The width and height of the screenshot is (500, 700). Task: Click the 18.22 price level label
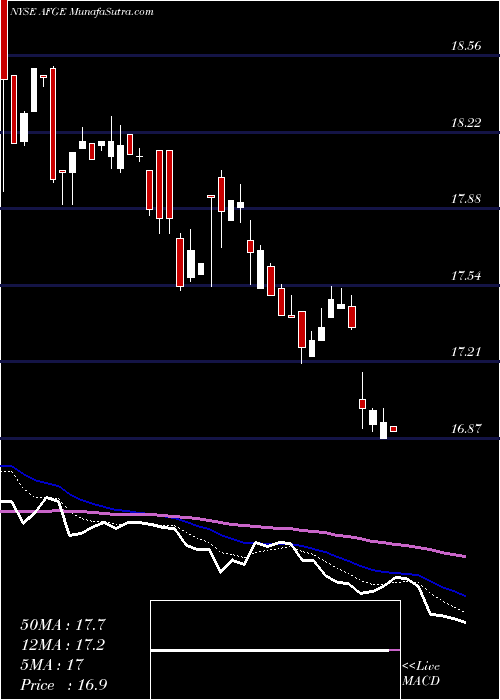pyautogui.click(x=466, y=122)
